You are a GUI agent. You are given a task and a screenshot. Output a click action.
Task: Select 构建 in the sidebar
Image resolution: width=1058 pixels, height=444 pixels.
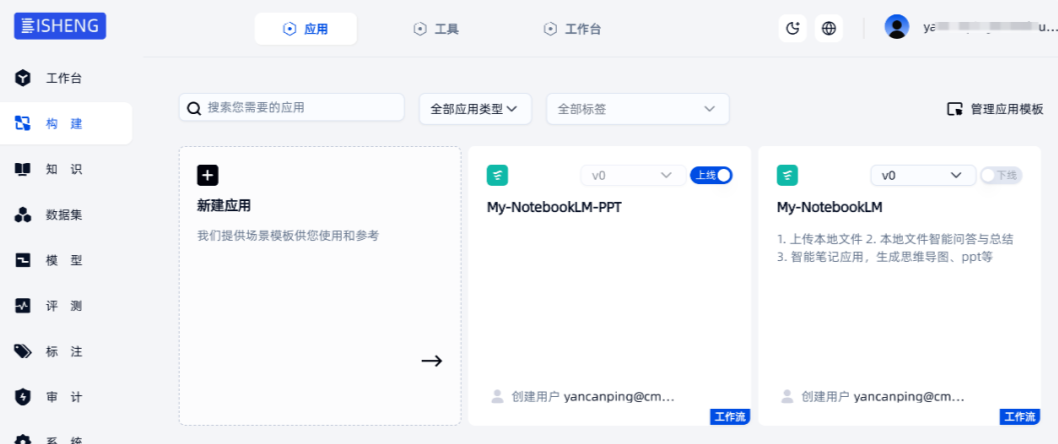pos(66,123)
